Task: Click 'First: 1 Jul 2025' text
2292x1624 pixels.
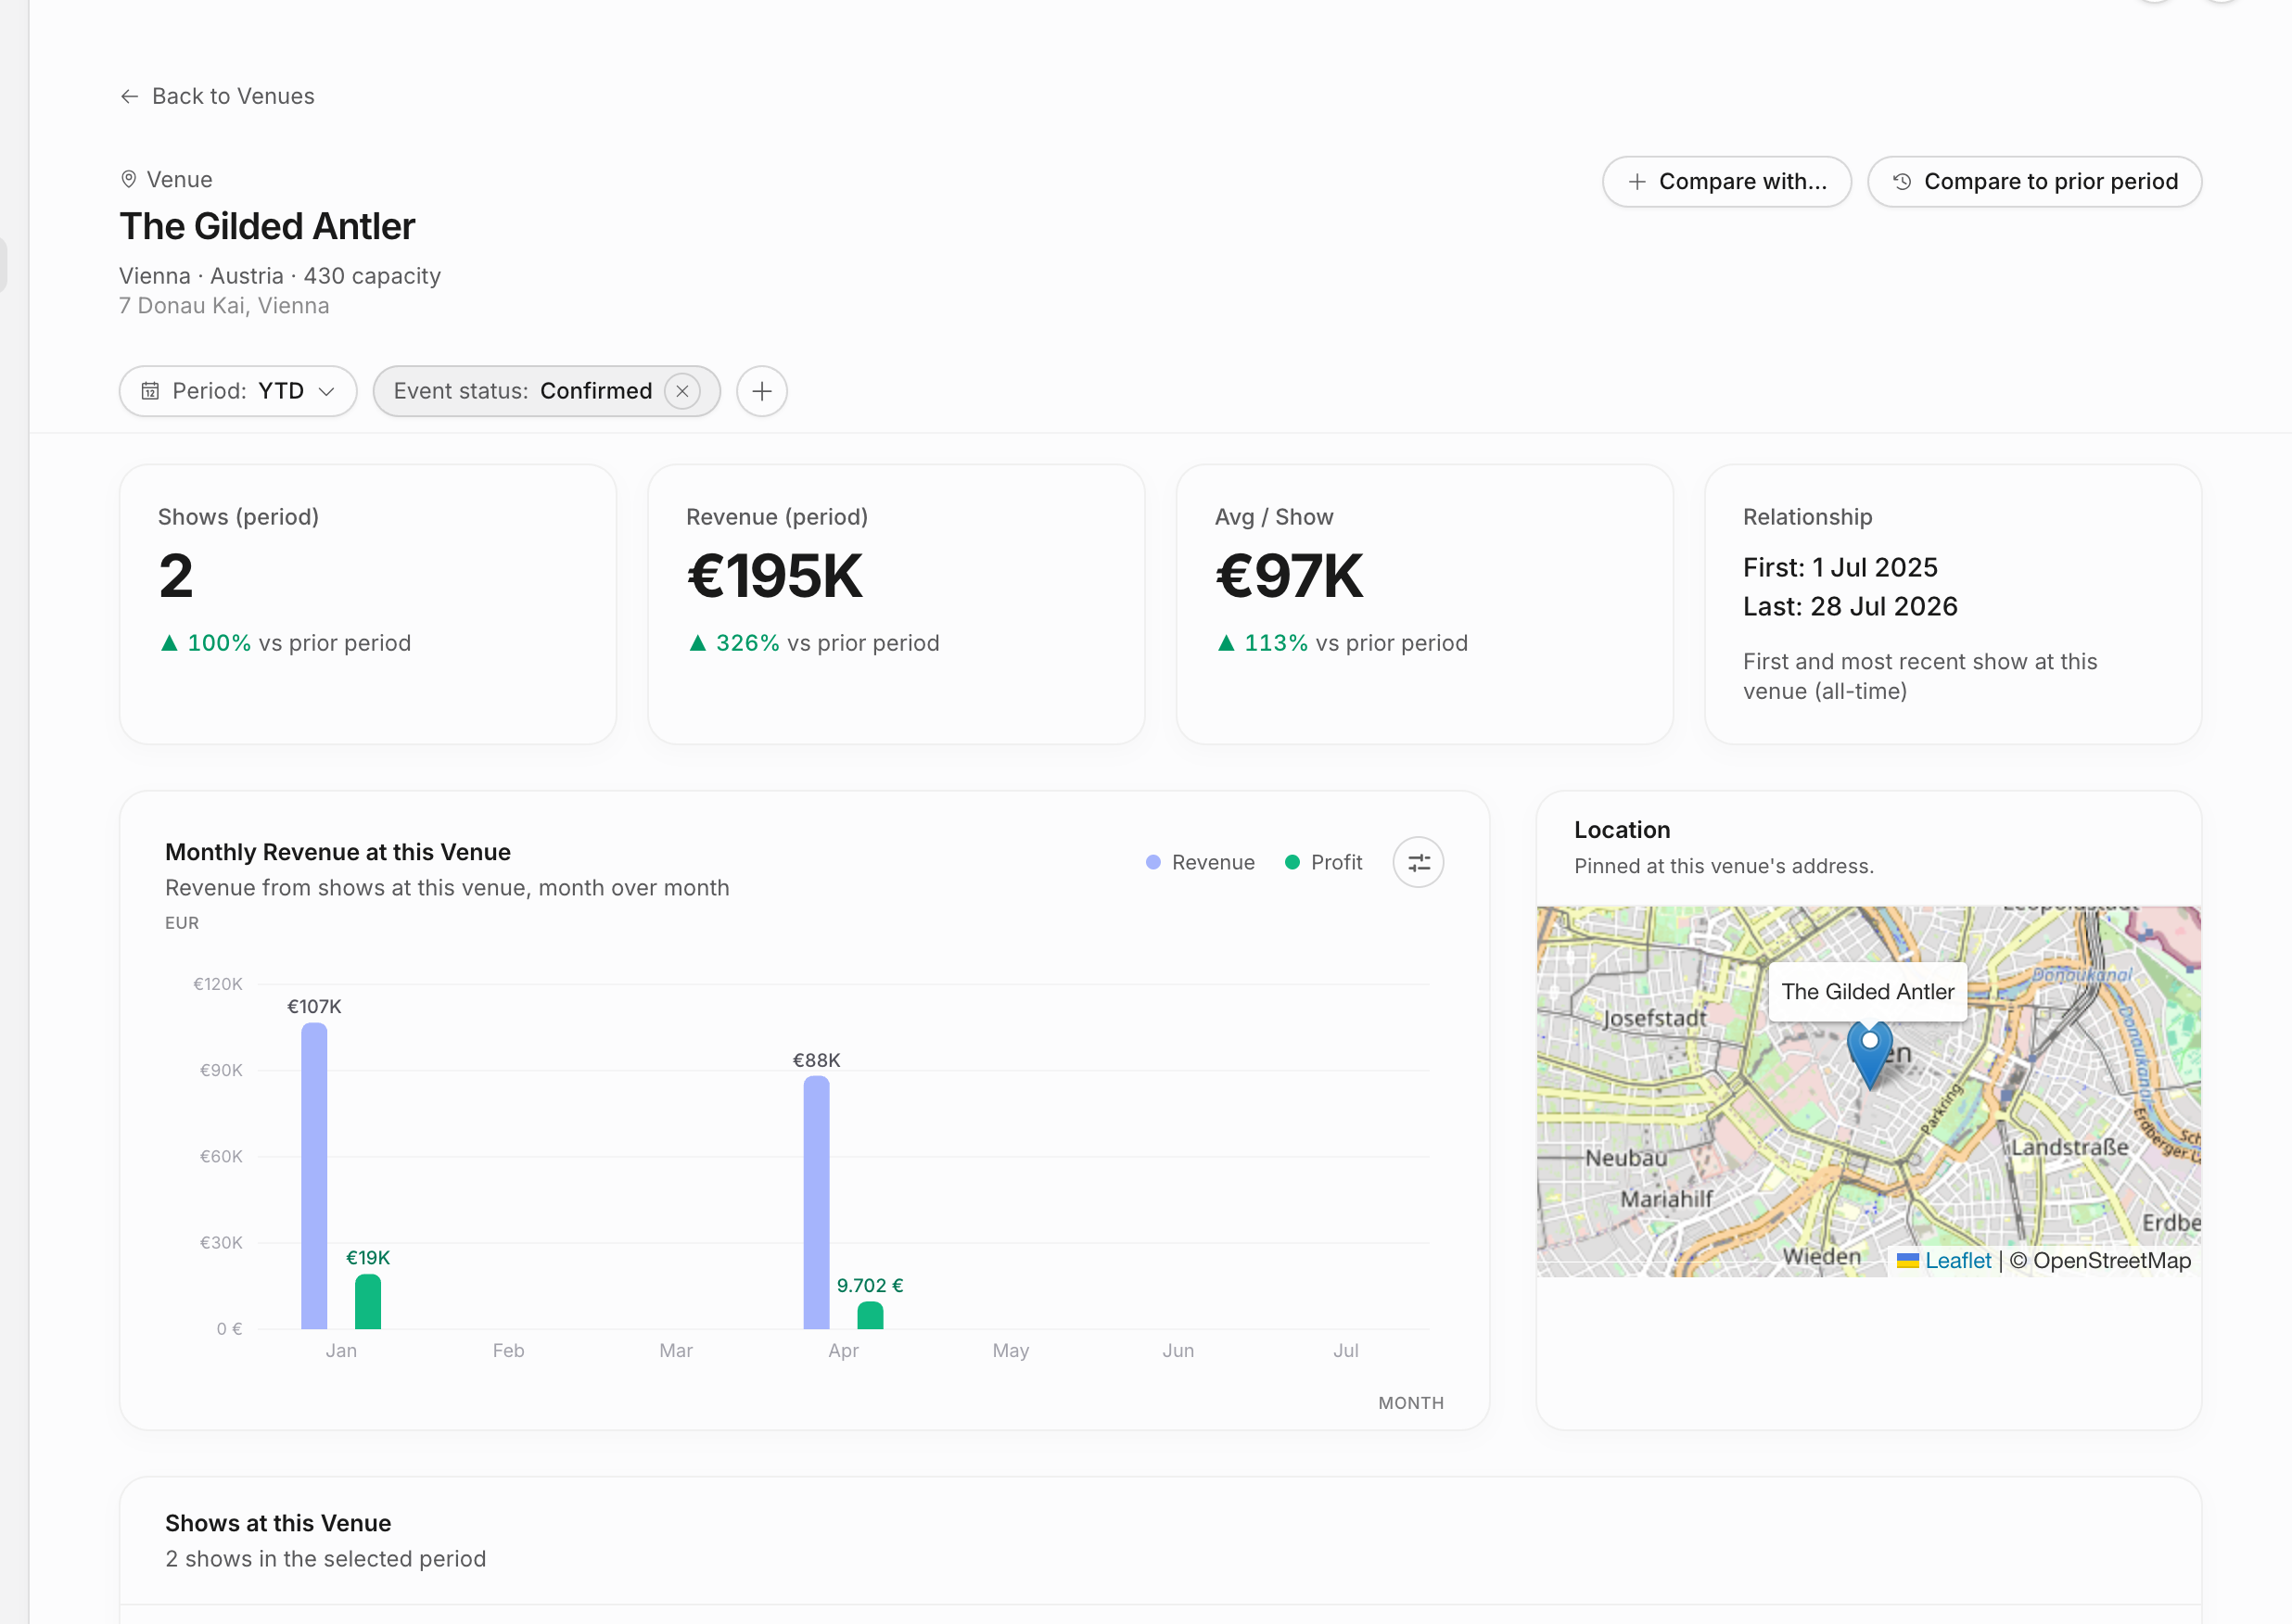Action: (1840, 568)
